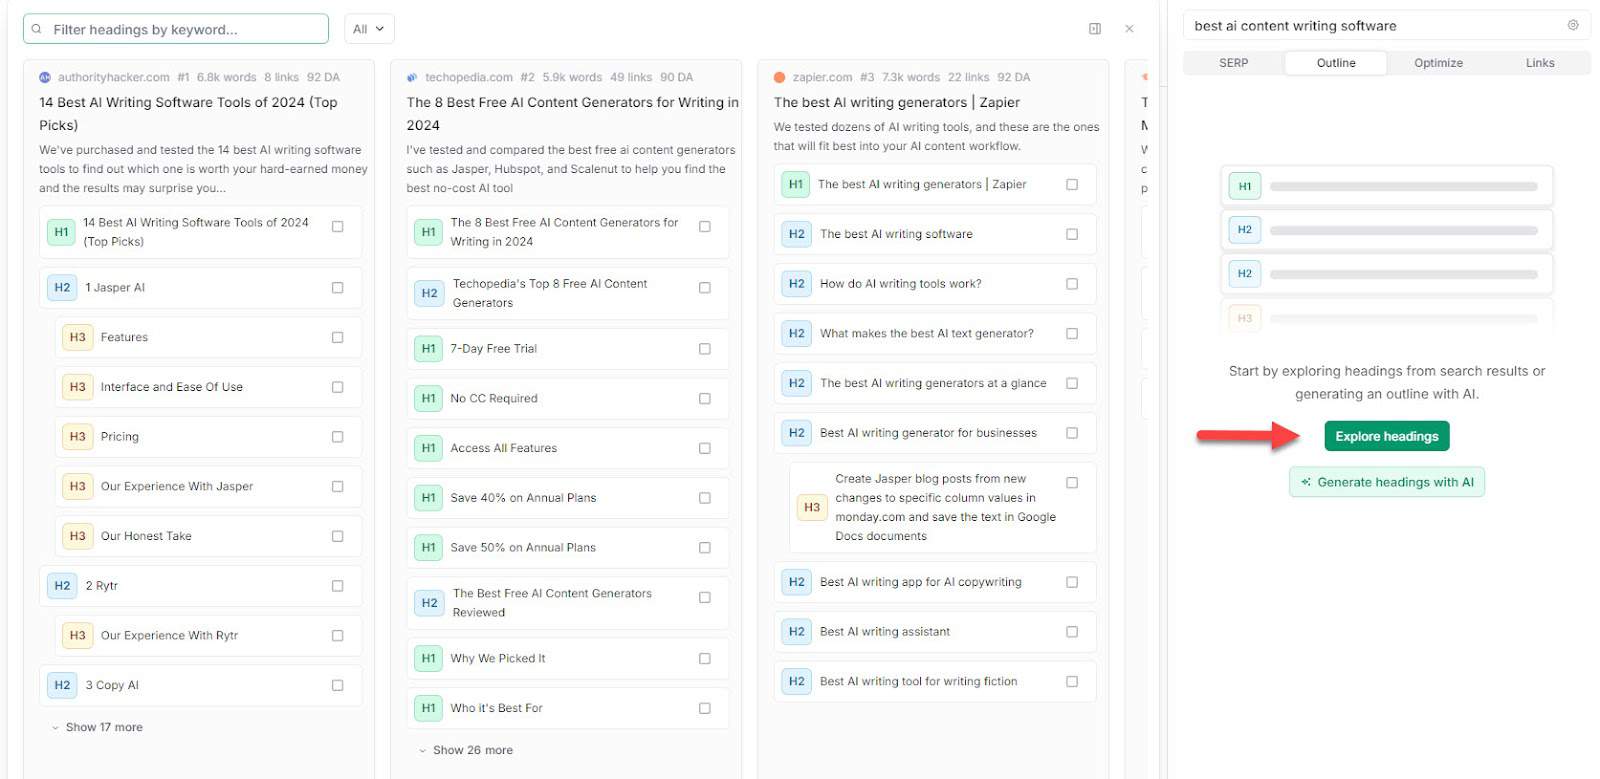Go to the Links tab
Viewport: 1600px width, 779px height.
coord(1540,63)
